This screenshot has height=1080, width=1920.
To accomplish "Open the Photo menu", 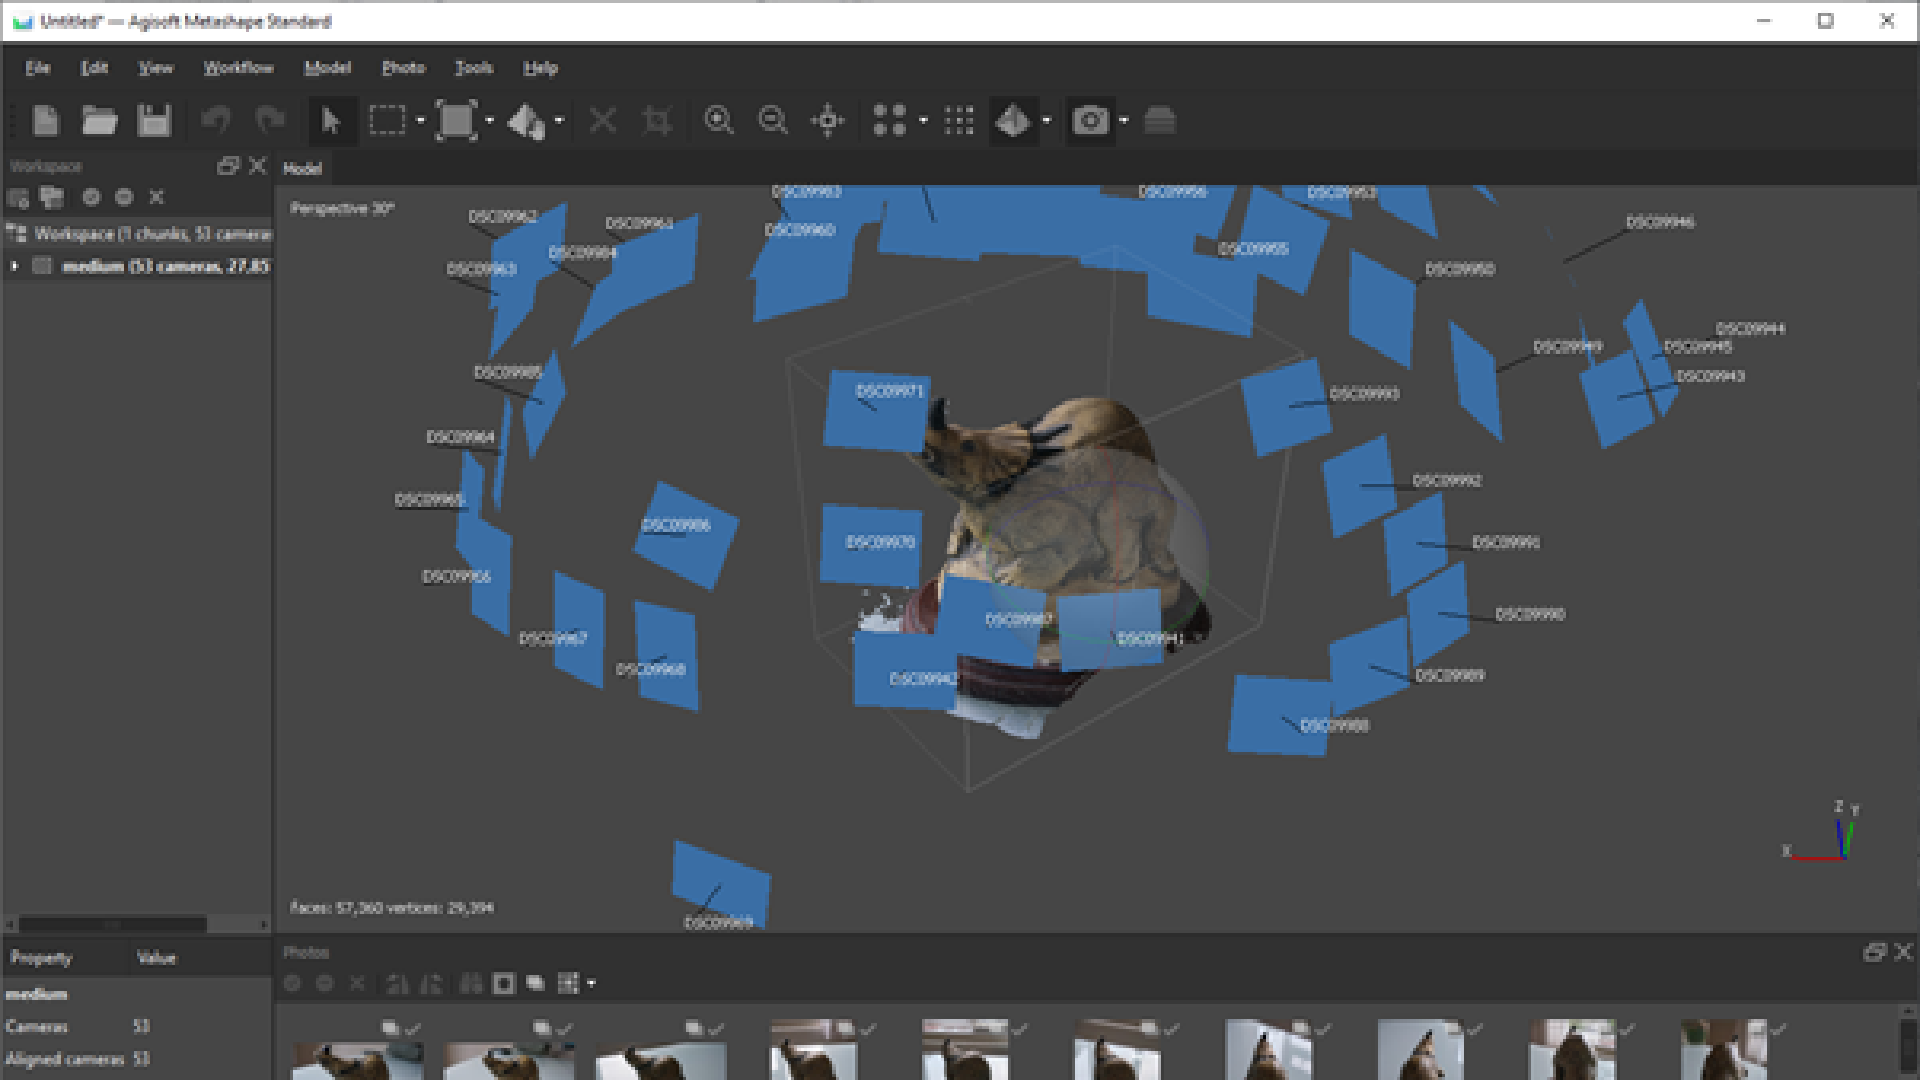I will pyautogui.click(x=403, y=68).
